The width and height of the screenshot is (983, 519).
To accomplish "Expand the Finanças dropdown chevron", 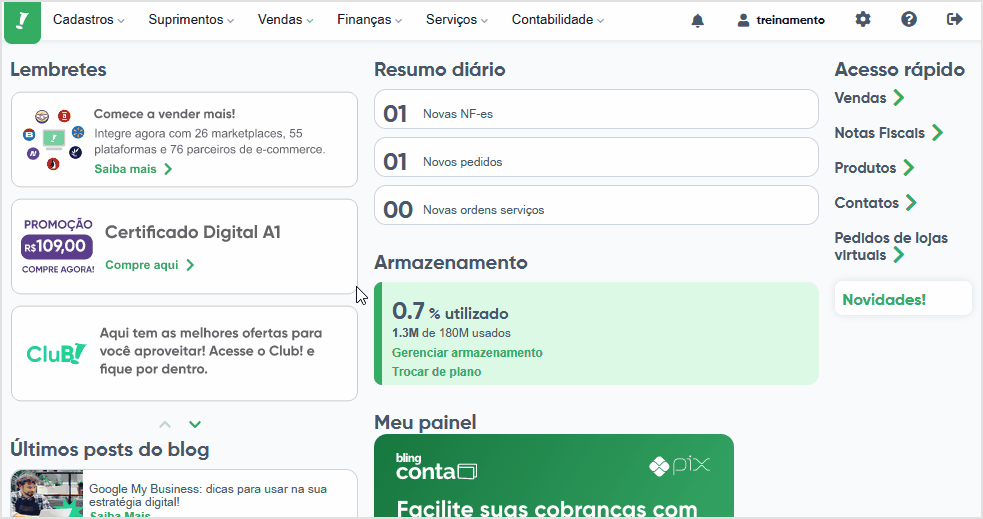I will coord(399,21).
